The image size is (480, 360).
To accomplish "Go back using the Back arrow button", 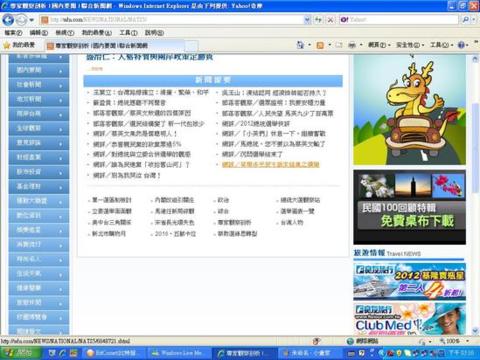I will point(8,20).
